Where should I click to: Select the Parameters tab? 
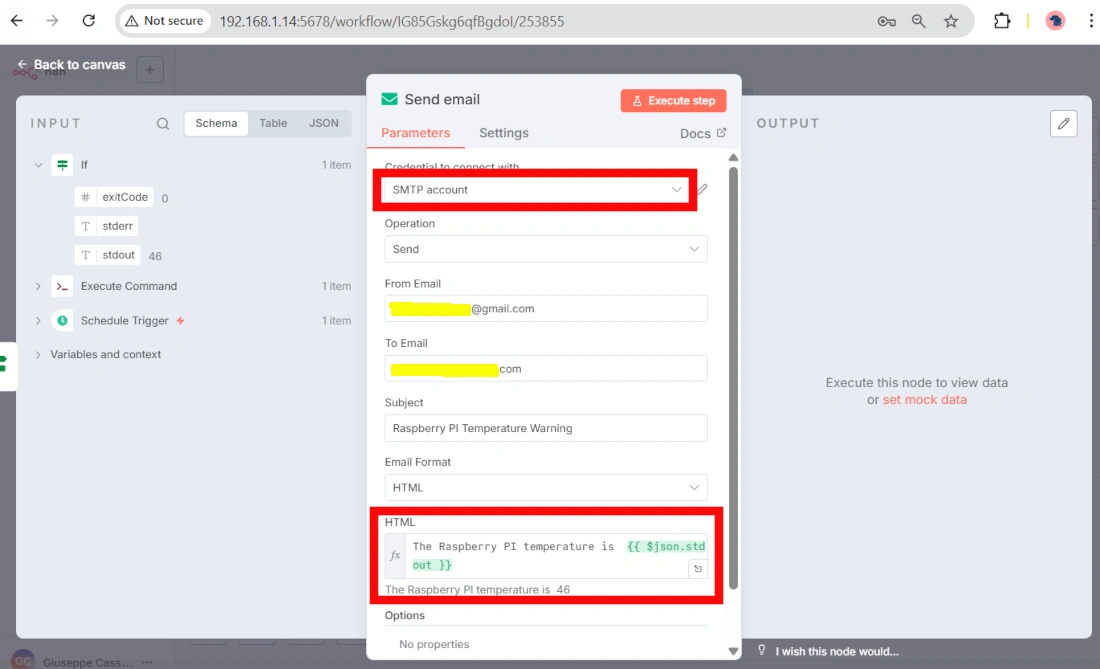(415, 133)
